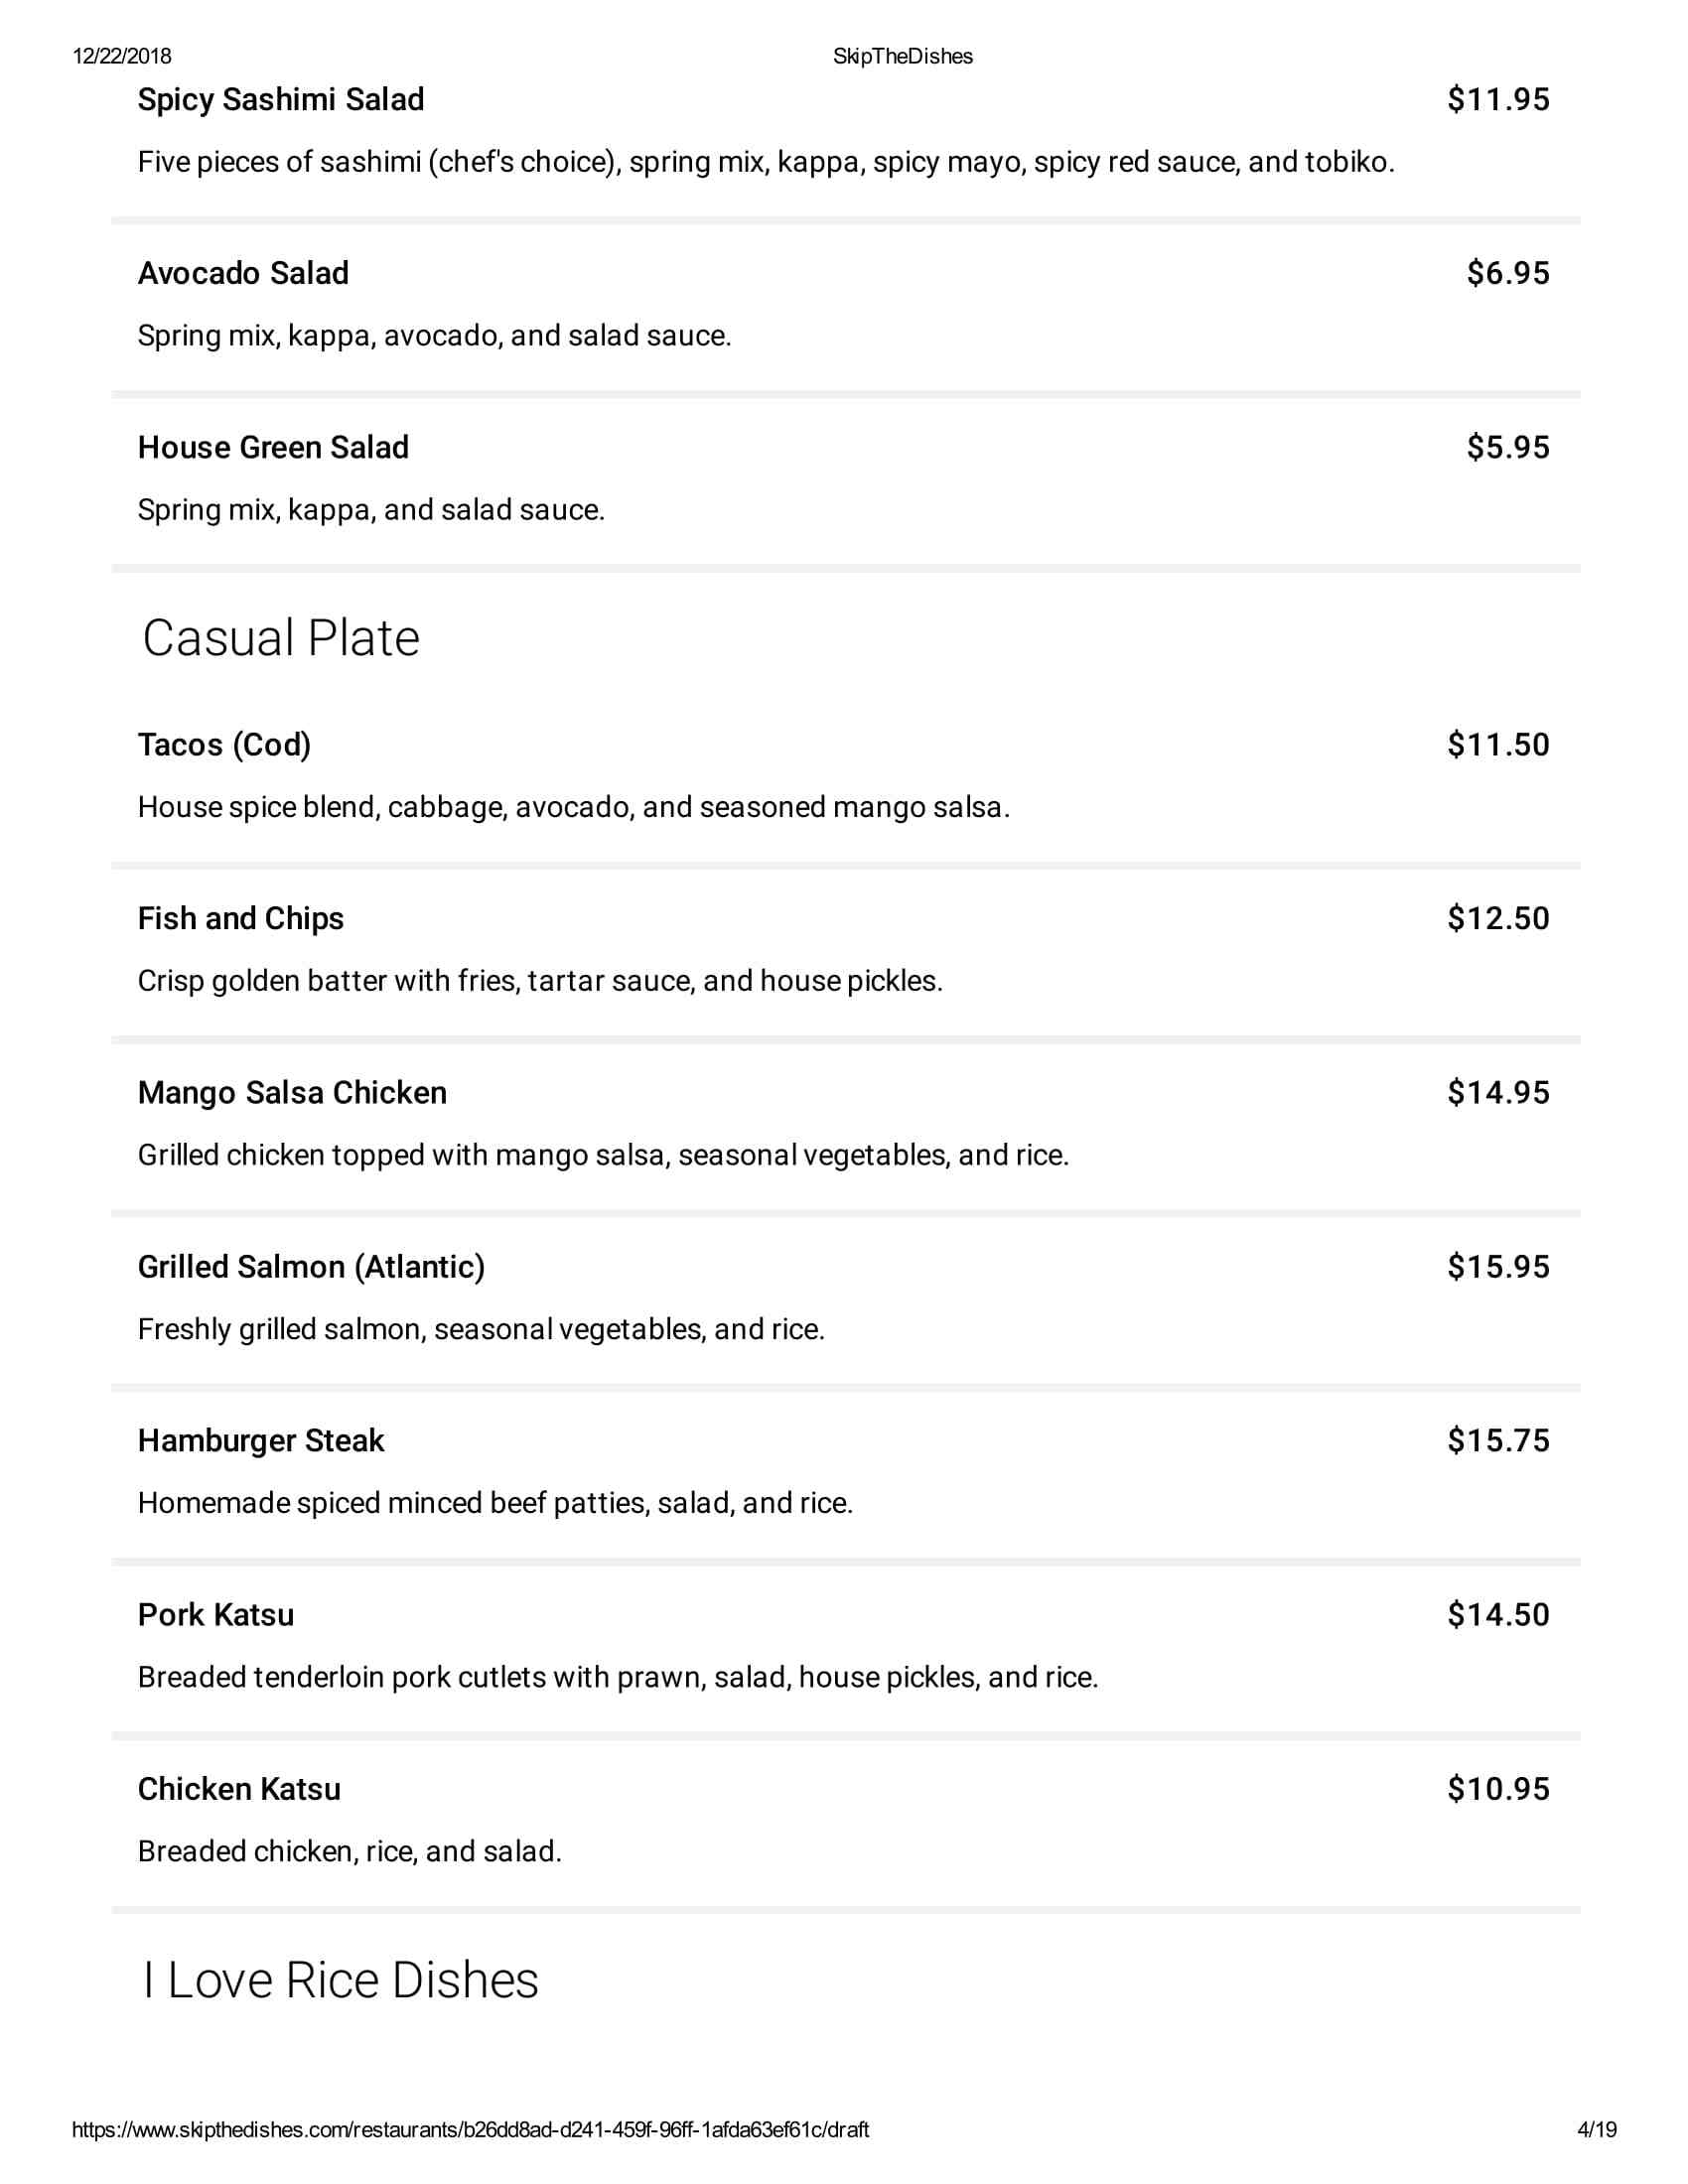Select the Avocado Salad menu item
1688x2184 pixels.
(243, 274)
